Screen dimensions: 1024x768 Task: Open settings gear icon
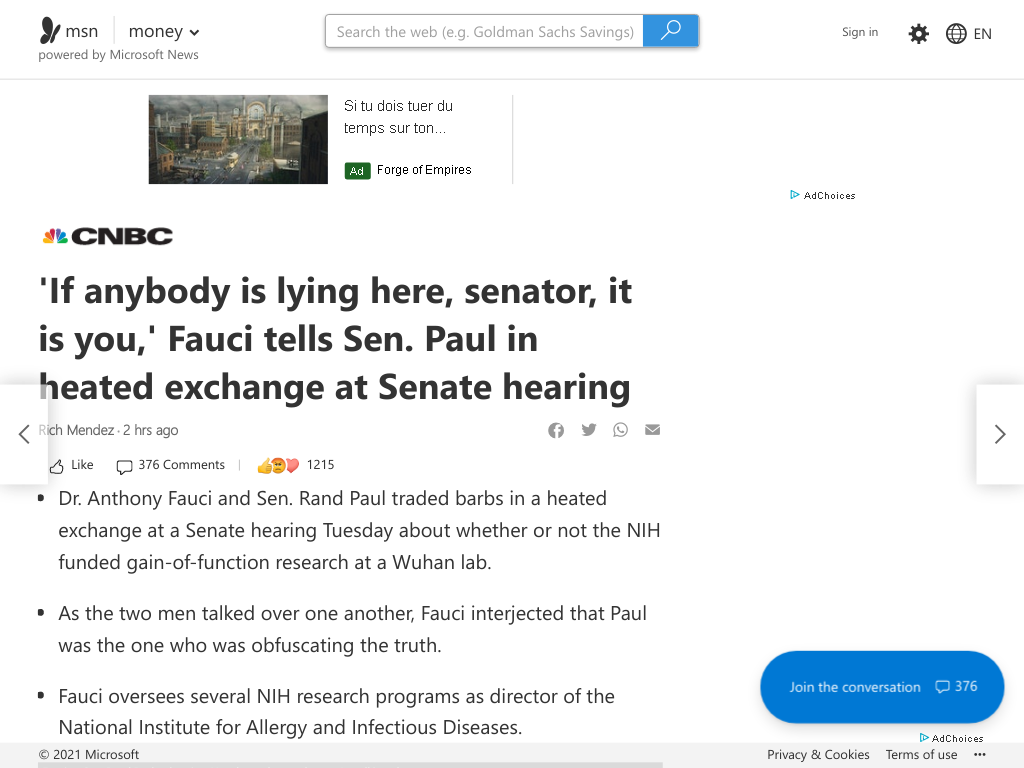point(918,33)
